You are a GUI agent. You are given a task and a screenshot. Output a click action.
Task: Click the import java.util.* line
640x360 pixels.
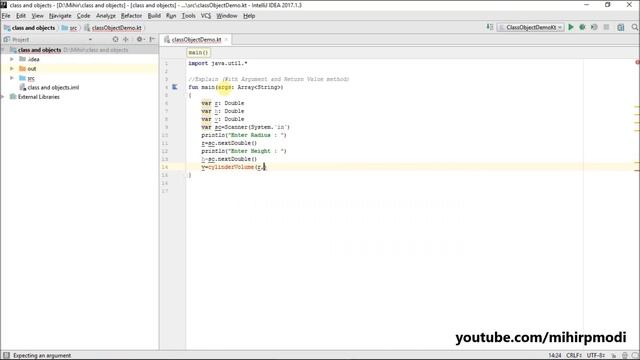tap(218, 63)
